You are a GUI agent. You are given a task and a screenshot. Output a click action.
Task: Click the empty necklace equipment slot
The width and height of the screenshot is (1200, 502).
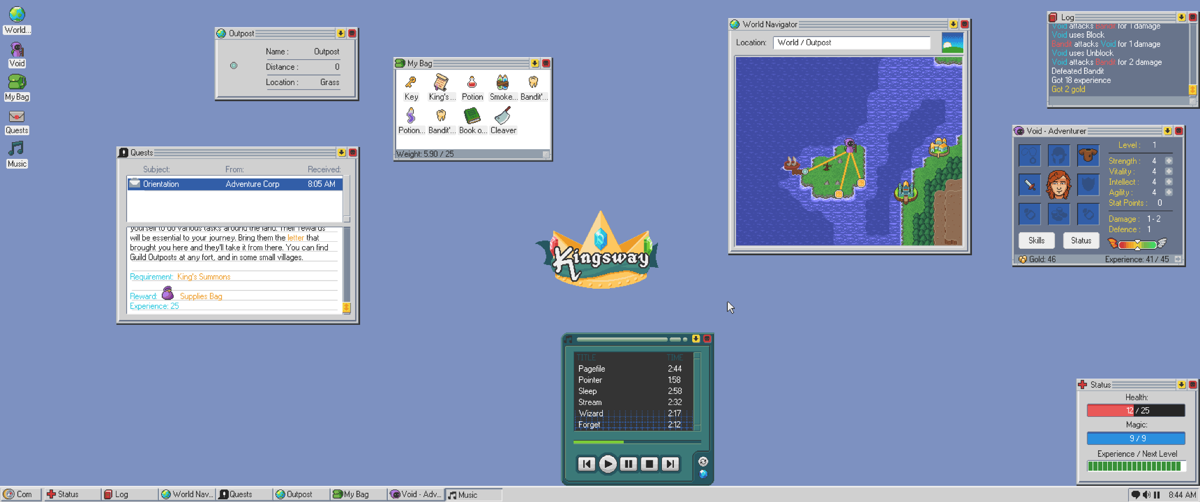point(1029,156)
